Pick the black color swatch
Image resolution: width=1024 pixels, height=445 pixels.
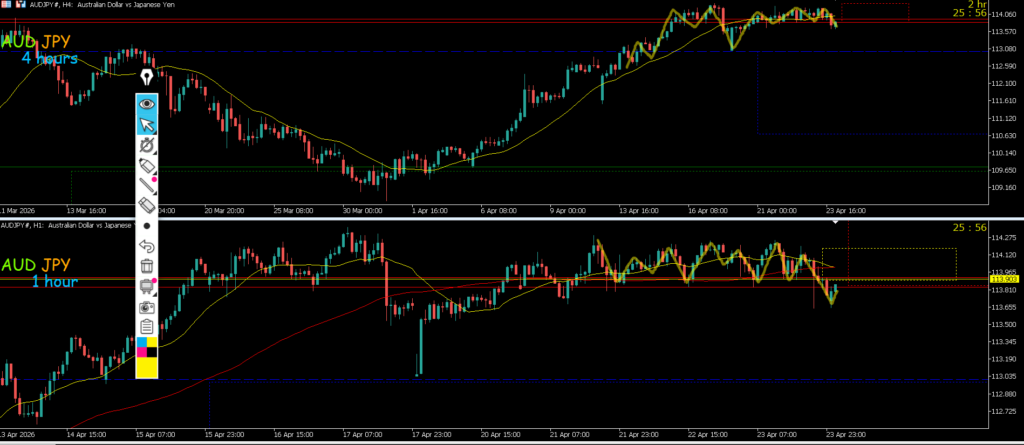tap(153, 352)
